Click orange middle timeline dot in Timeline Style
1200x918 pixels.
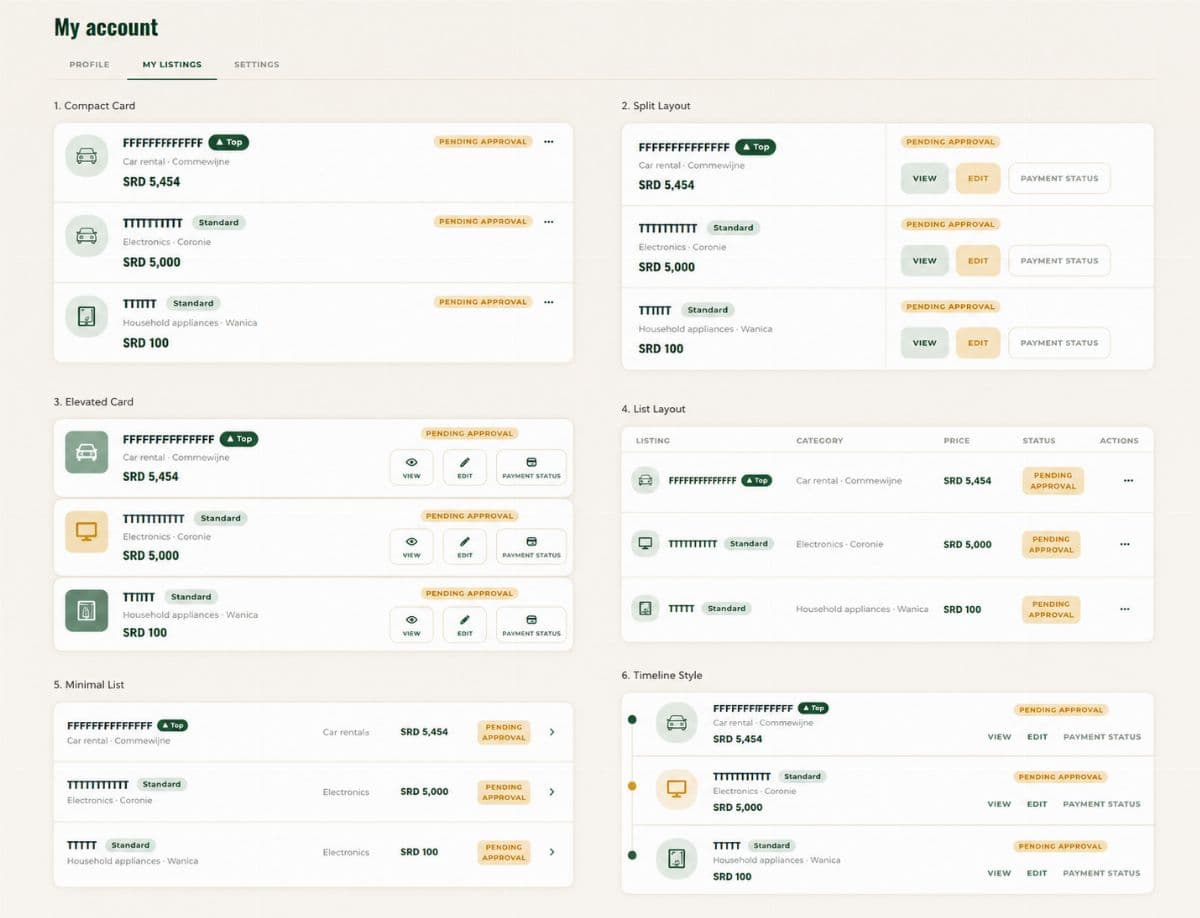pyautogui.click(x=632, y=787)
